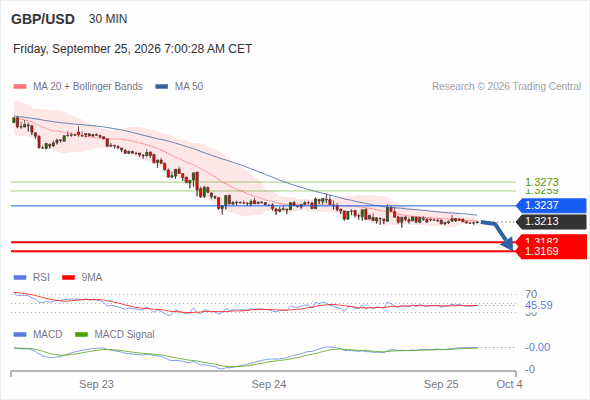Click the 30 MIN timeframe label
Screen dimensions: 590x400
[x=108, y=19]
